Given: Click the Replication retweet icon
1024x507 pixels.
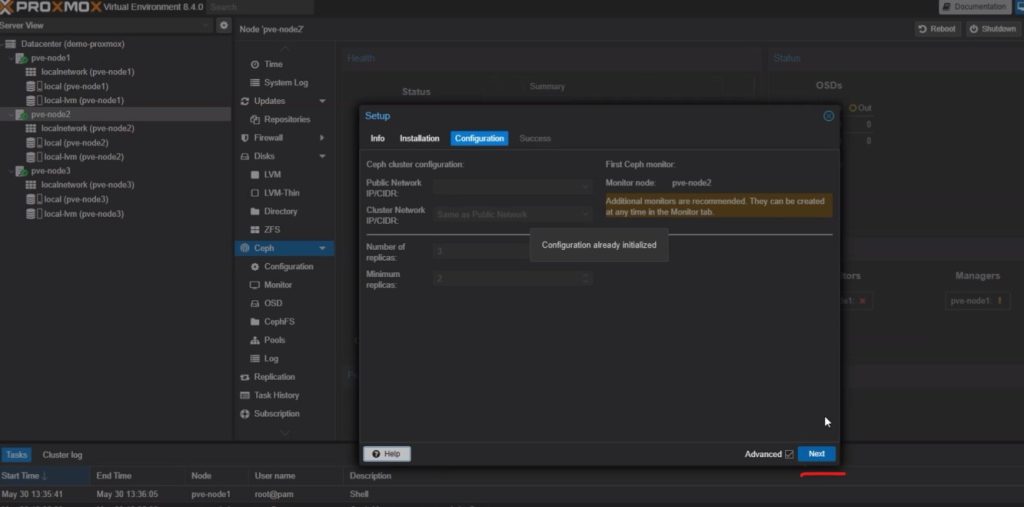Looking at the screenshot, I should (245, 377).
